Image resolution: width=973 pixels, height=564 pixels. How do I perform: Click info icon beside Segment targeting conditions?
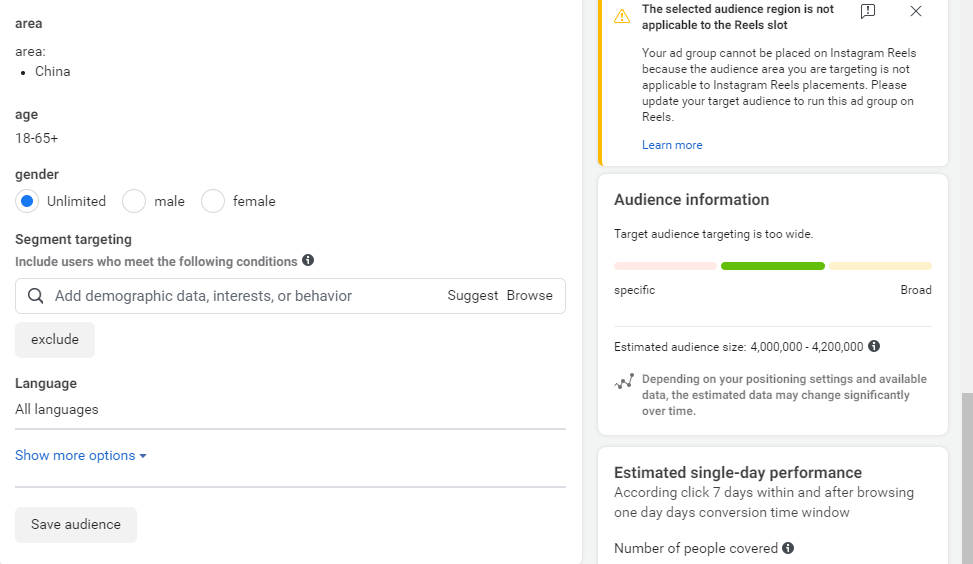tap(308, 260)
